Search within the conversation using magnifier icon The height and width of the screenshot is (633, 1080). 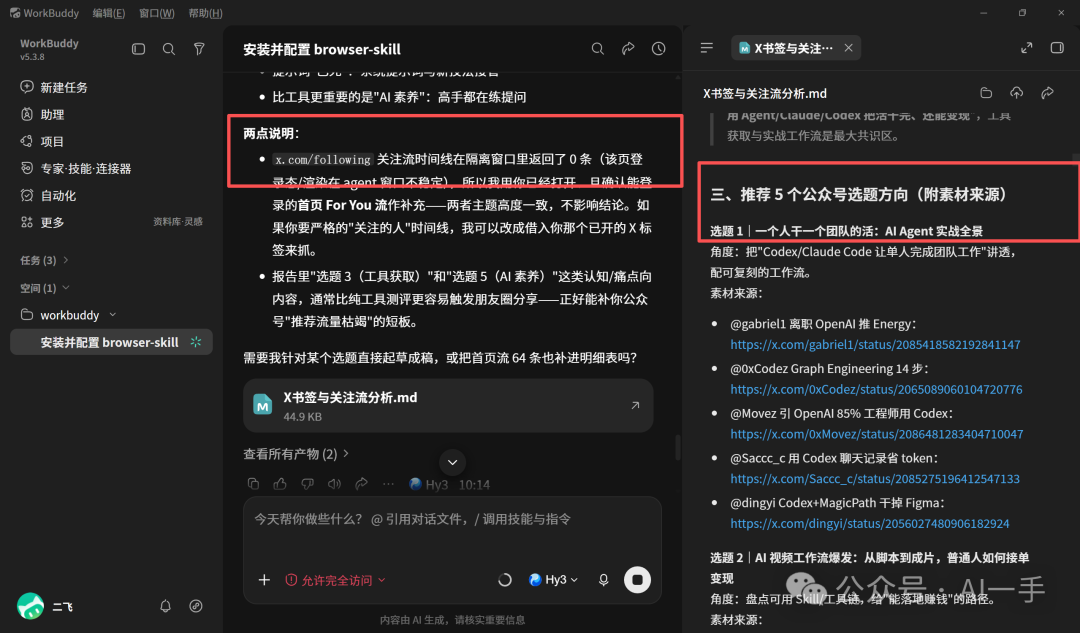[x=598, y=49]
